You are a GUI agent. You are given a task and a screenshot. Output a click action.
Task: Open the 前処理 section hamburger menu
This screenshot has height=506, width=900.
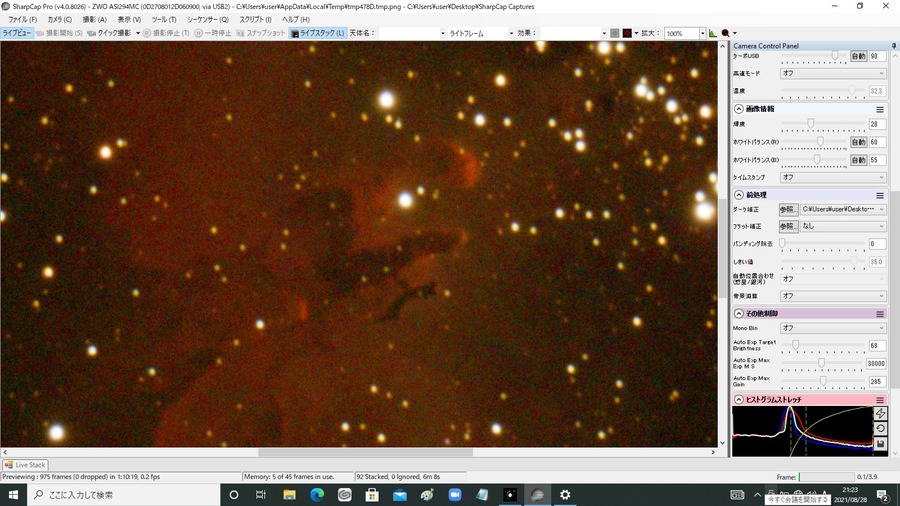(x=880, y=195)
